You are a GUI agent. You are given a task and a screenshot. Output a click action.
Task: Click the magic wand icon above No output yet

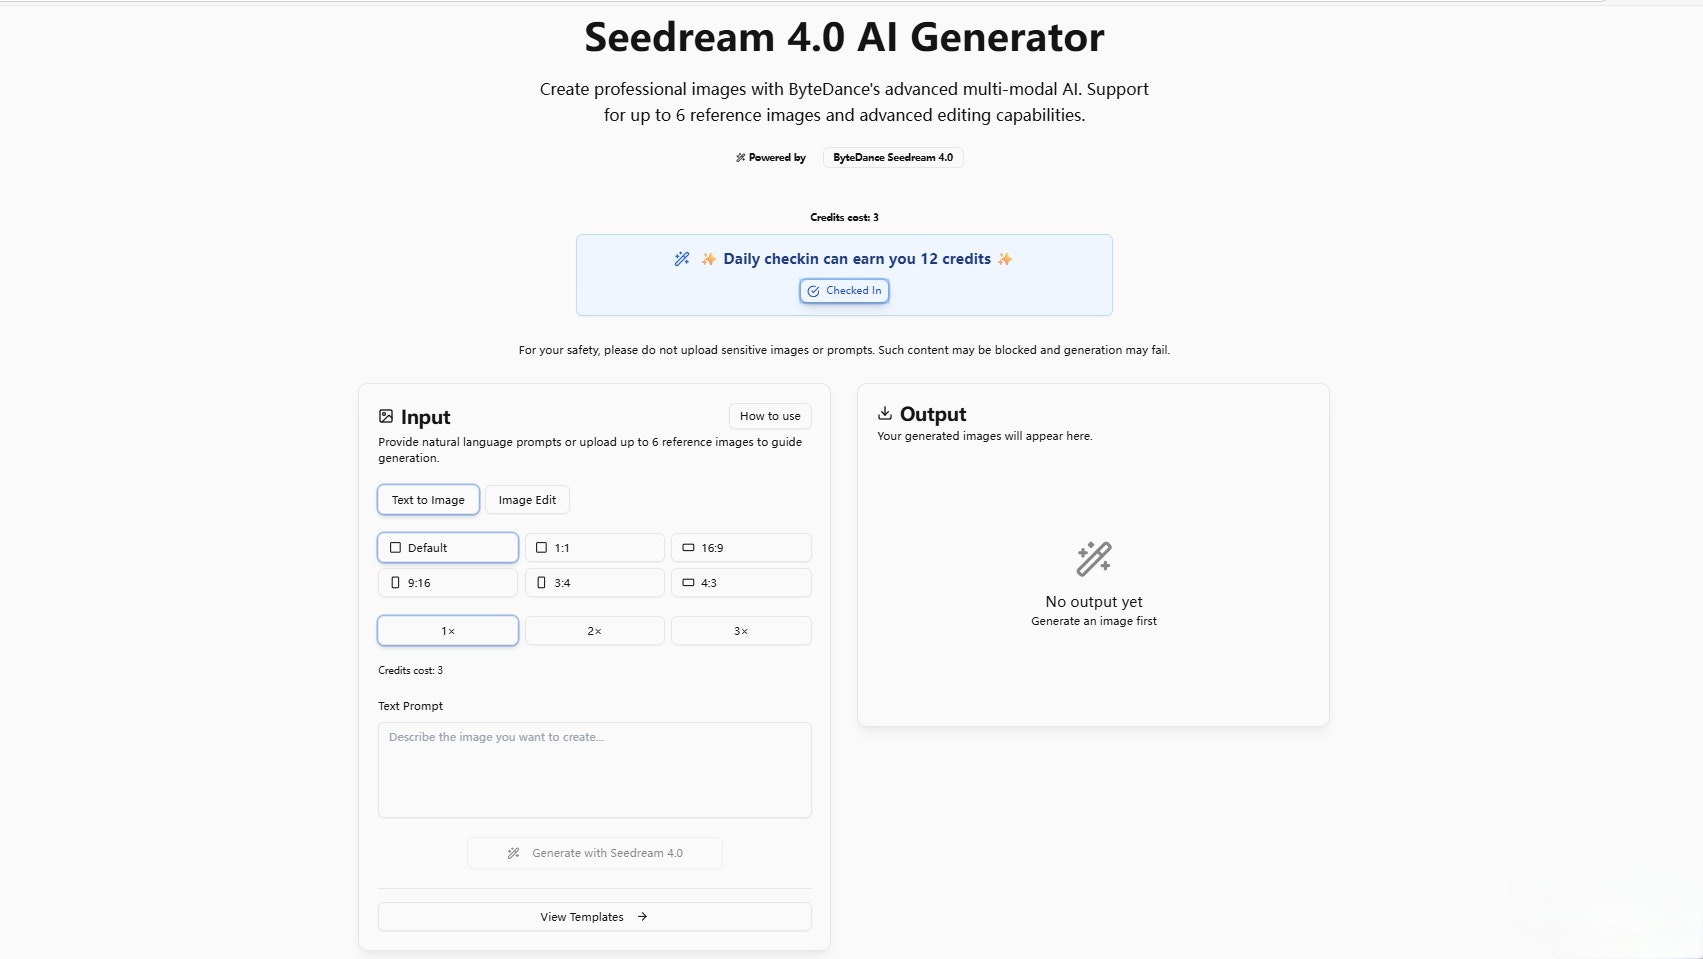[x=1094, y=559]
